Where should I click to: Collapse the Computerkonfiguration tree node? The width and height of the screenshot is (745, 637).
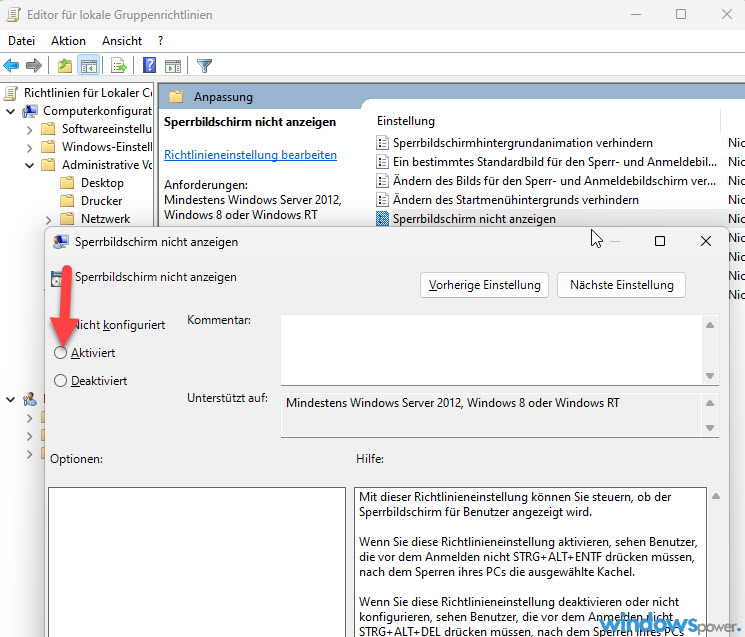point(10,112)
